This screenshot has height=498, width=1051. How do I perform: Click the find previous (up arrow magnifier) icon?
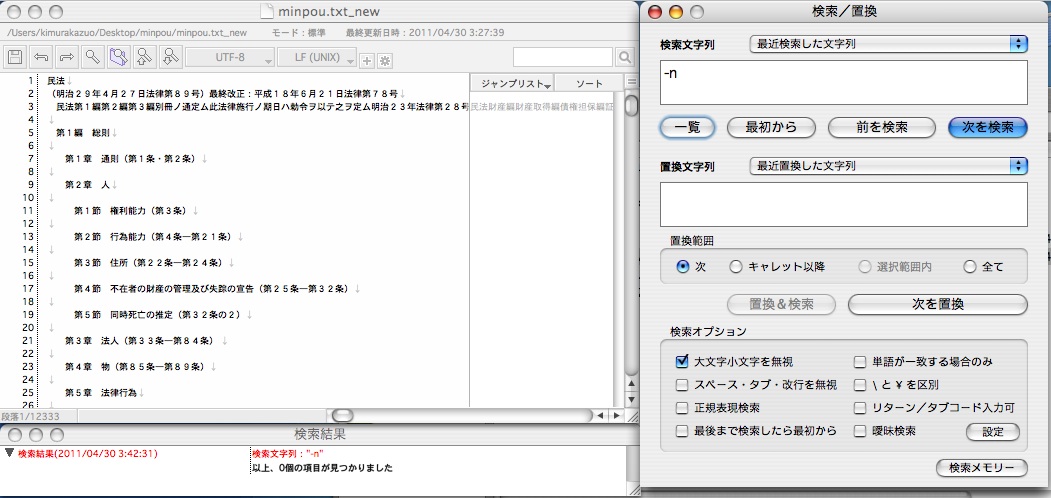(144, 57)
